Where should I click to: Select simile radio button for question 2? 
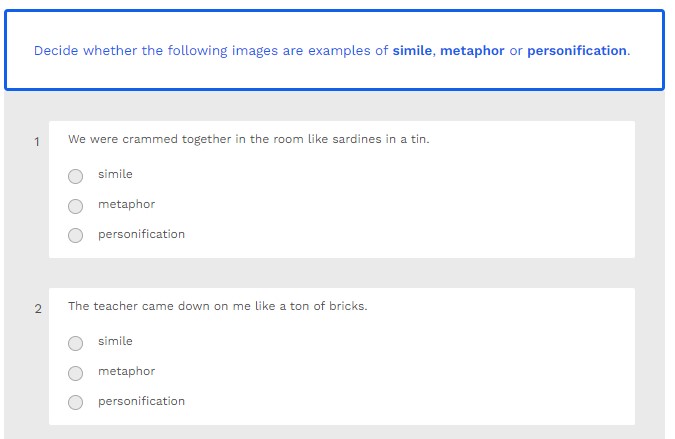pos(76,343)
